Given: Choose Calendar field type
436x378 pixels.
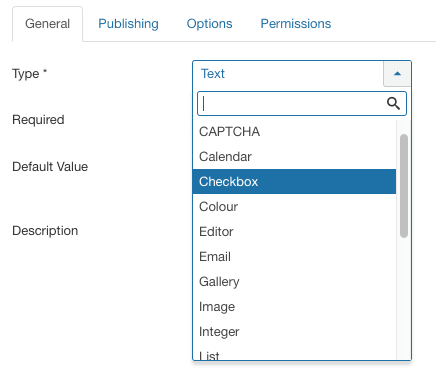Looking at the screenshot, I should pos(294,157).
